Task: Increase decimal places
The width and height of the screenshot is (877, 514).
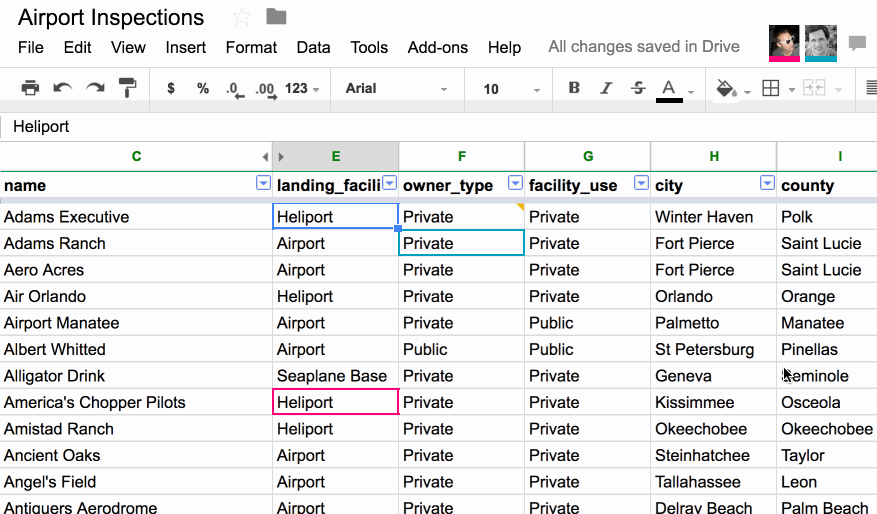Action: (x=266, y=90)
